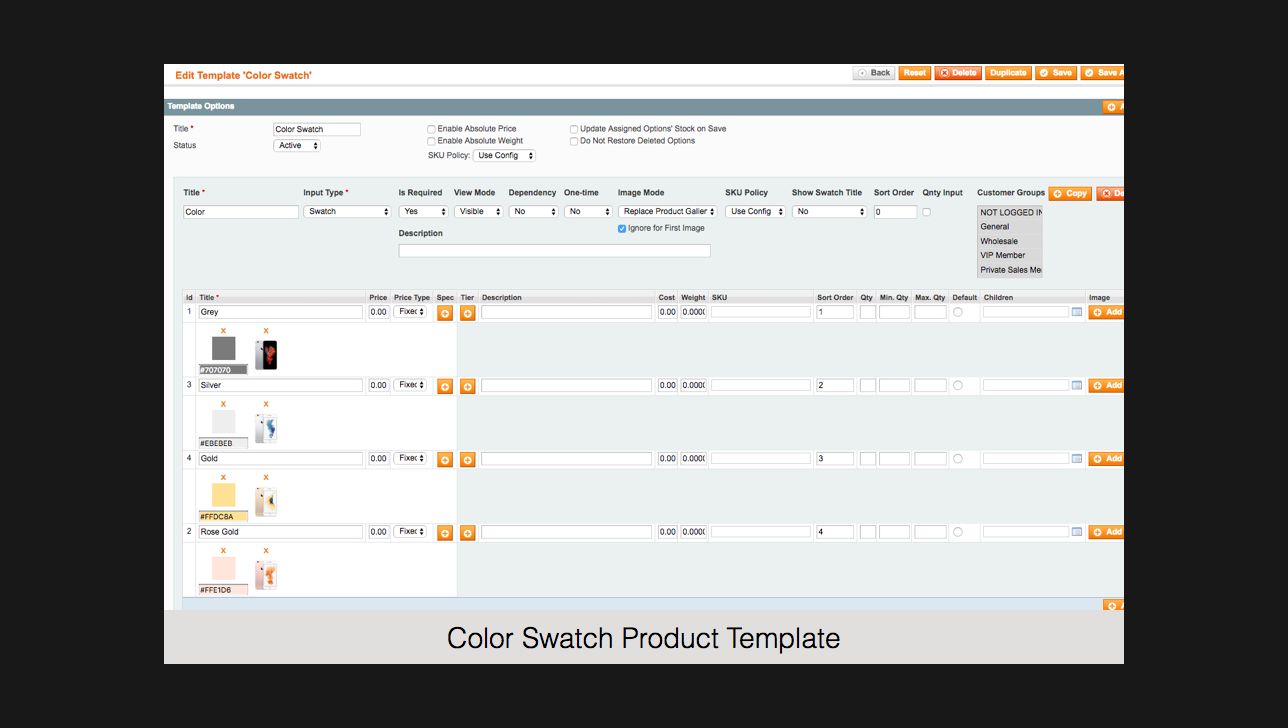Click the Duplicate button

click(x=1007, y=73)
